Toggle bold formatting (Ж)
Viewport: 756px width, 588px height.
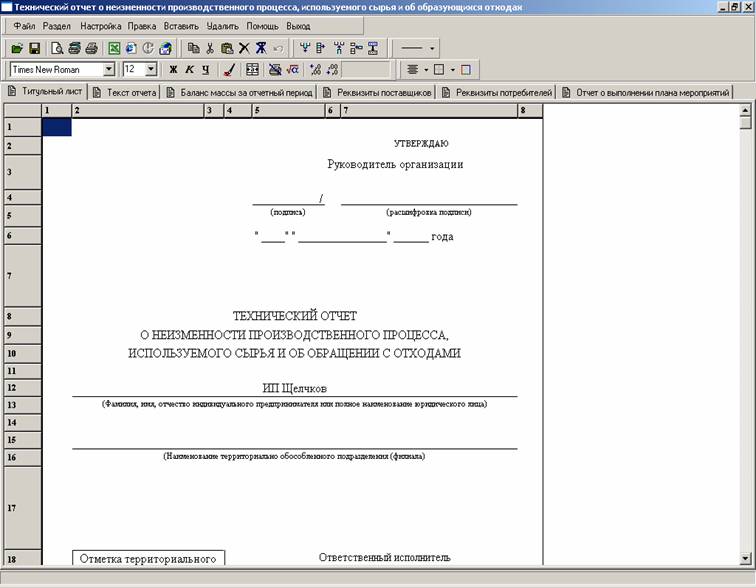(x=173, y=70)
